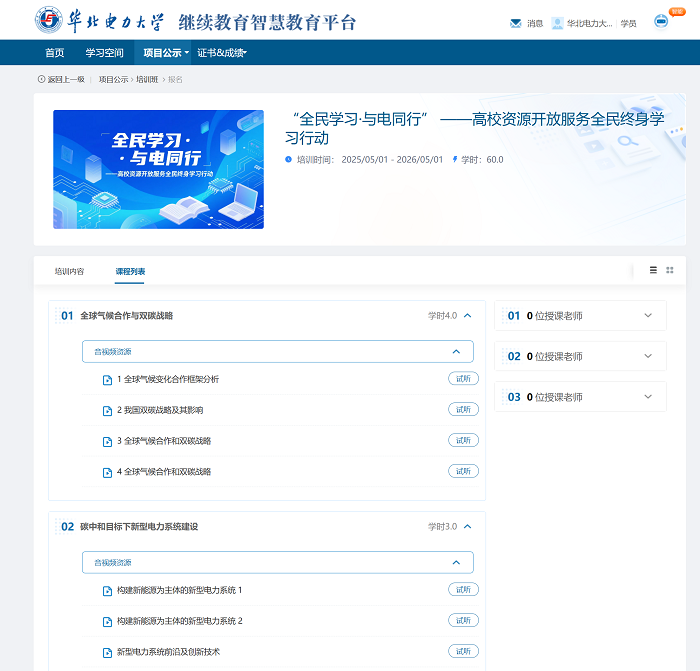
Task: Click the 全民学习·与电同行 course banner image
Action: click(x=158, y=169)
